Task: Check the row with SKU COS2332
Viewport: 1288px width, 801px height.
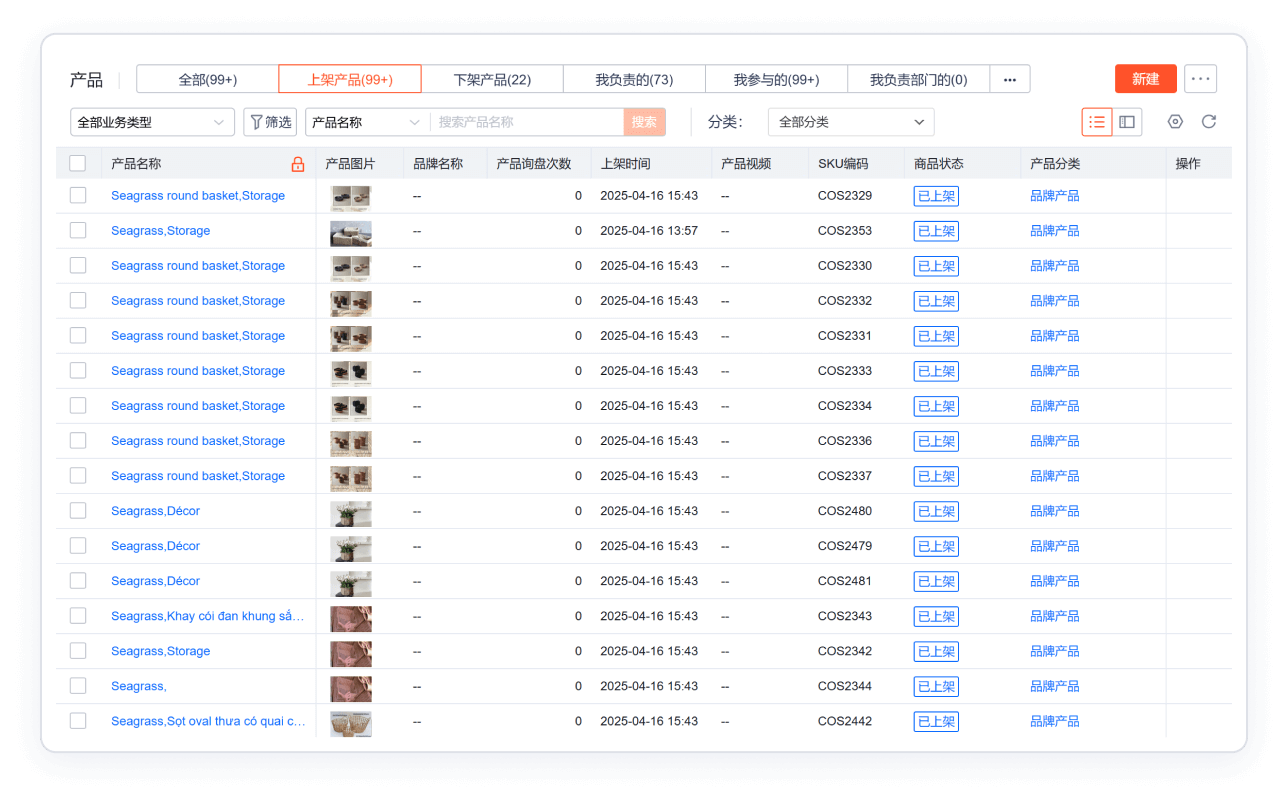Action: 78,301
